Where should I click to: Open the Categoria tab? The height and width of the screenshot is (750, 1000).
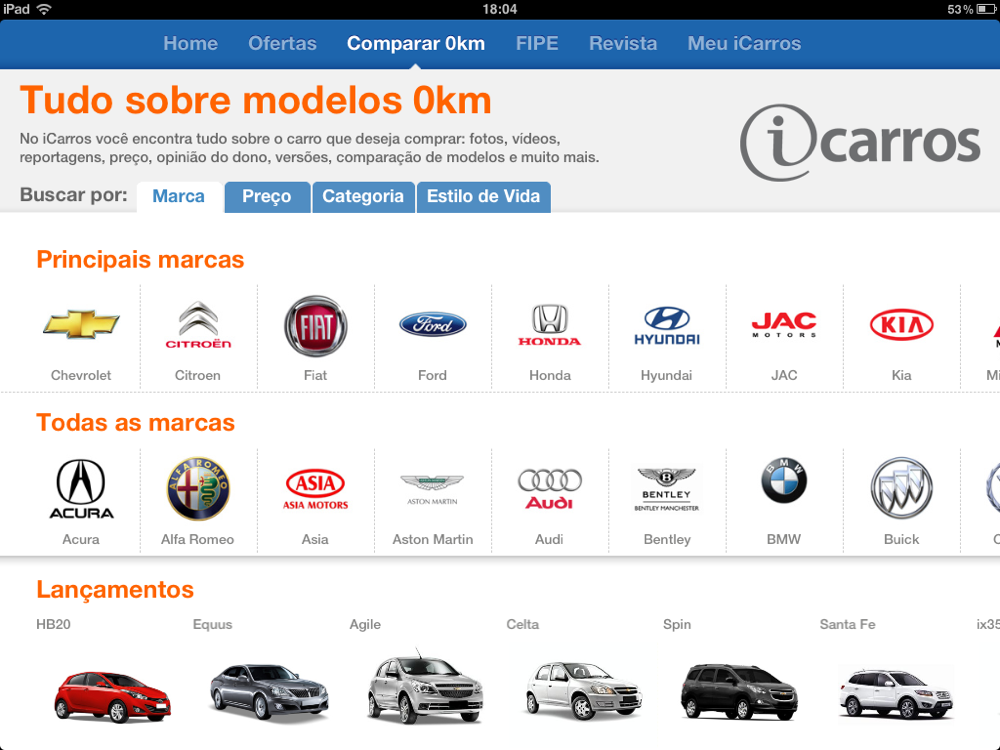click(363, 196)
